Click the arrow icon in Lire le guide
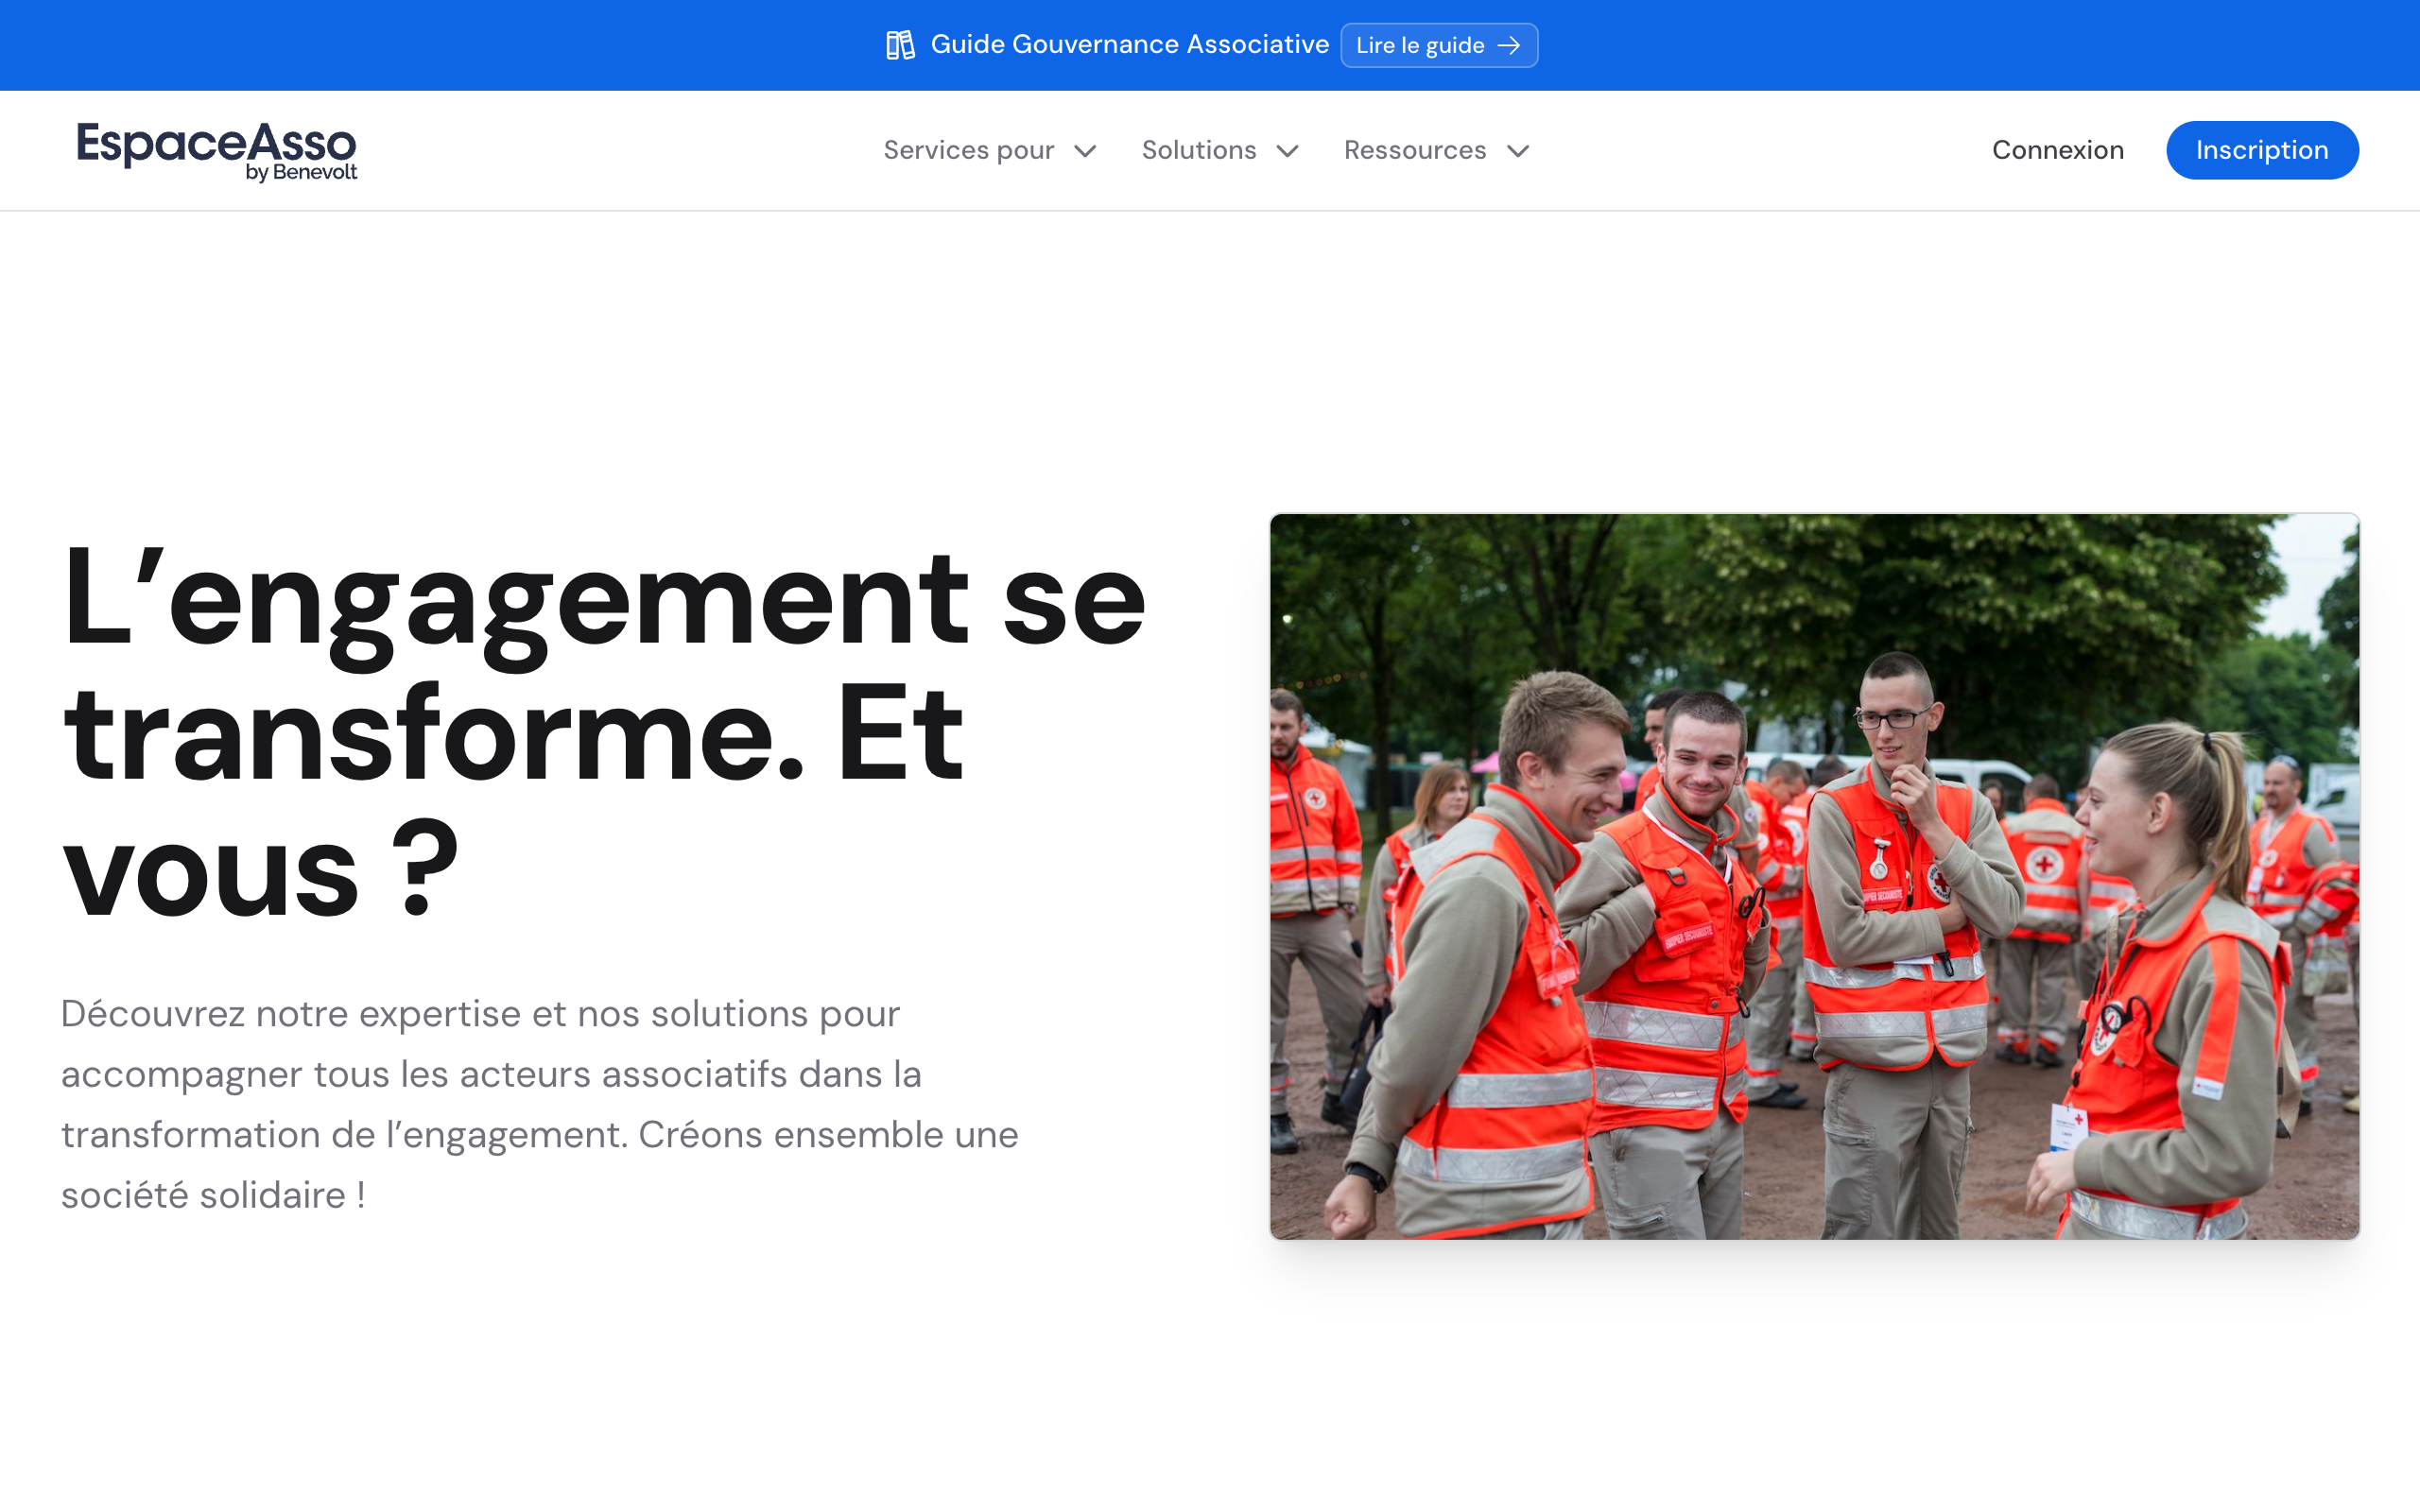 point(1509,45)
